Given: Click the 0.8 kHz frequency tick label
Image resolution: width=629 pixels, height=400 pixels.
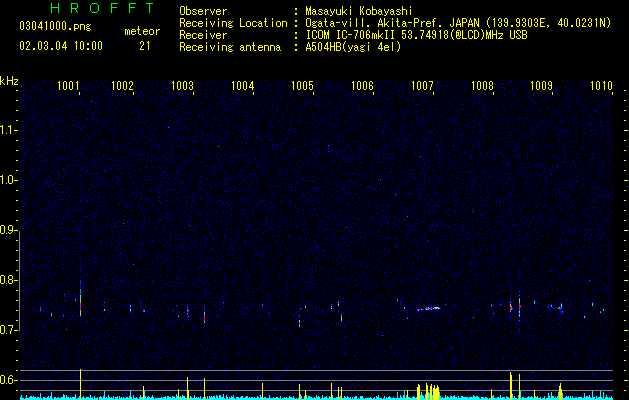Looking at the screenshot, I should click(8, 280).
